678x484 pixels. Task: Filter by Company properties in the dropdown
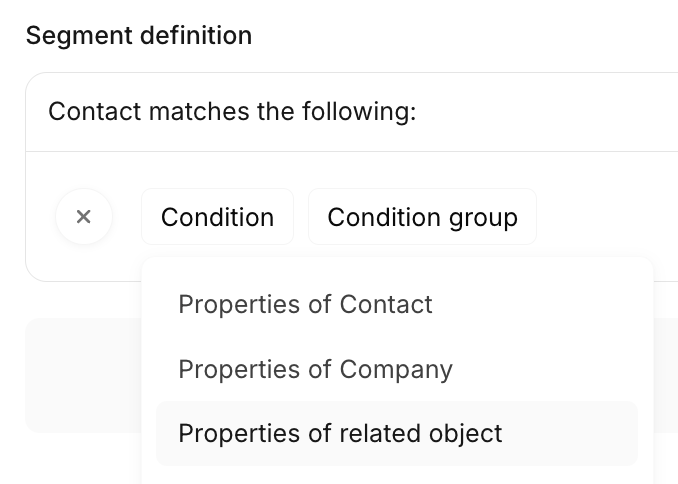(x=315, y=369)
